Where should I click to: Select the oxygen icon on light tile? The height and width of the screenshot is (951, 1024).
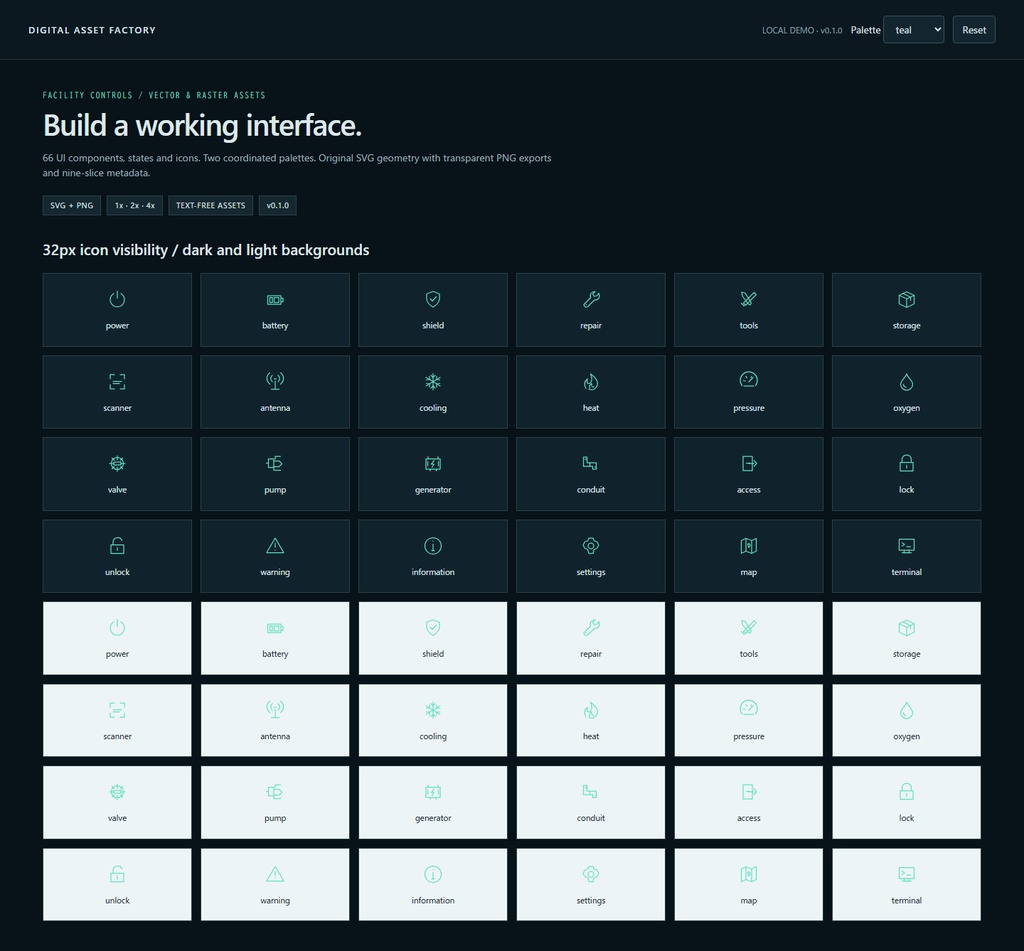tap(906, 710)
